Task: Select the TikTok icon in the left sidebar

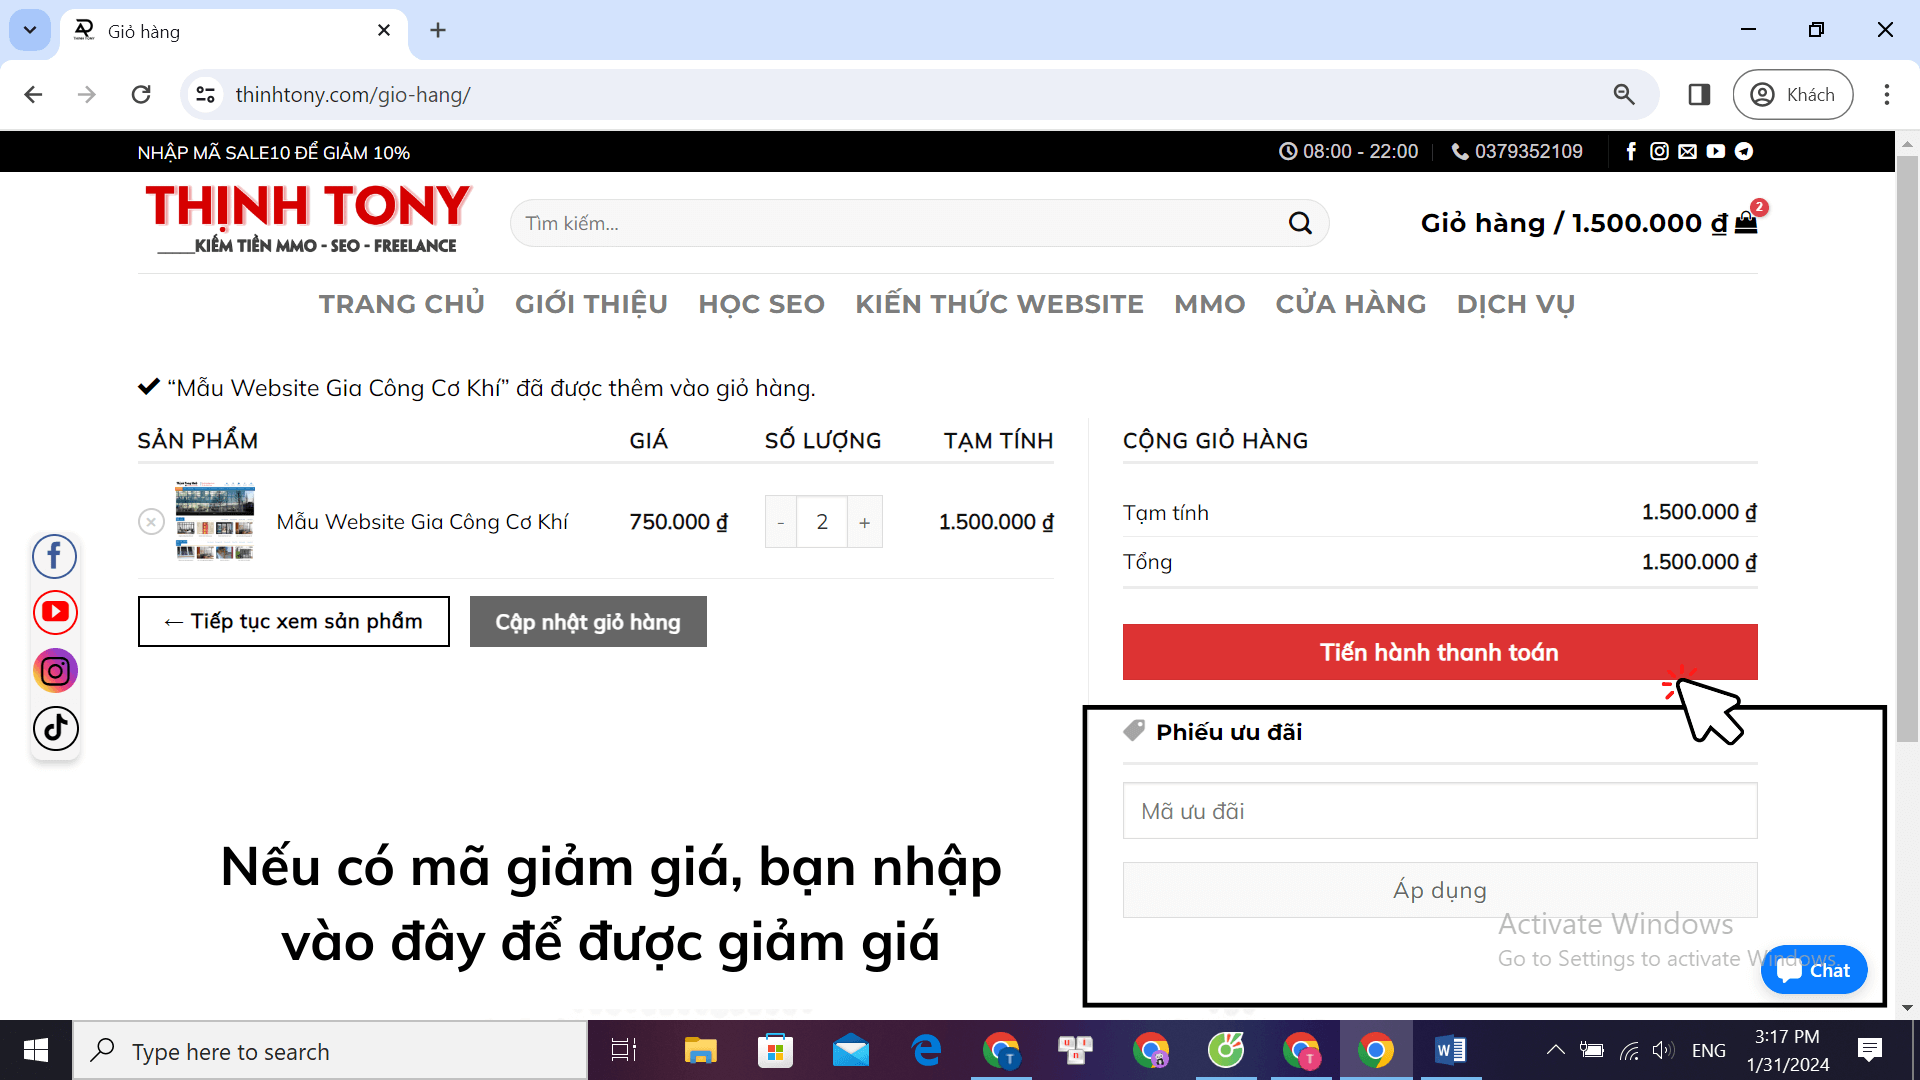Action: coord(55,728)
